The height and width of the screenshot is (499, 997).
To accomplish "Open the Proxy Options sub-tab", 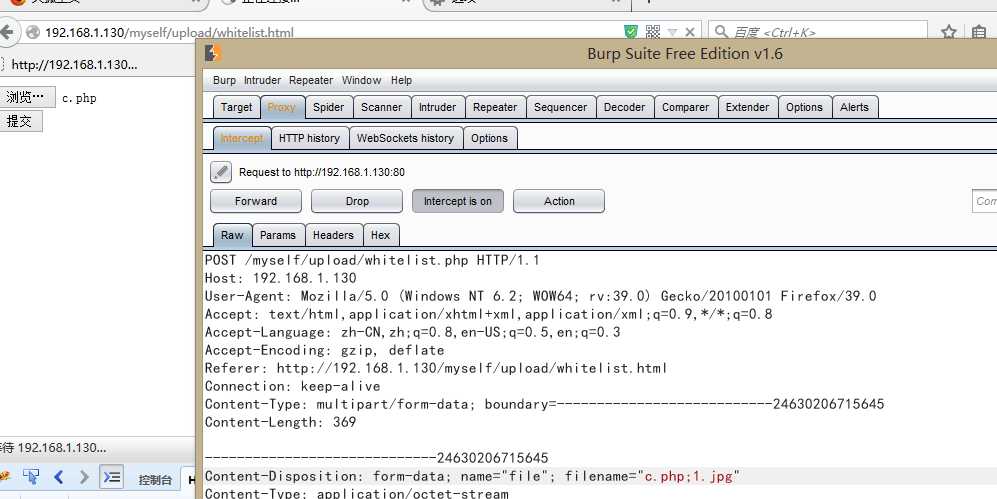I will coord(490,138).
